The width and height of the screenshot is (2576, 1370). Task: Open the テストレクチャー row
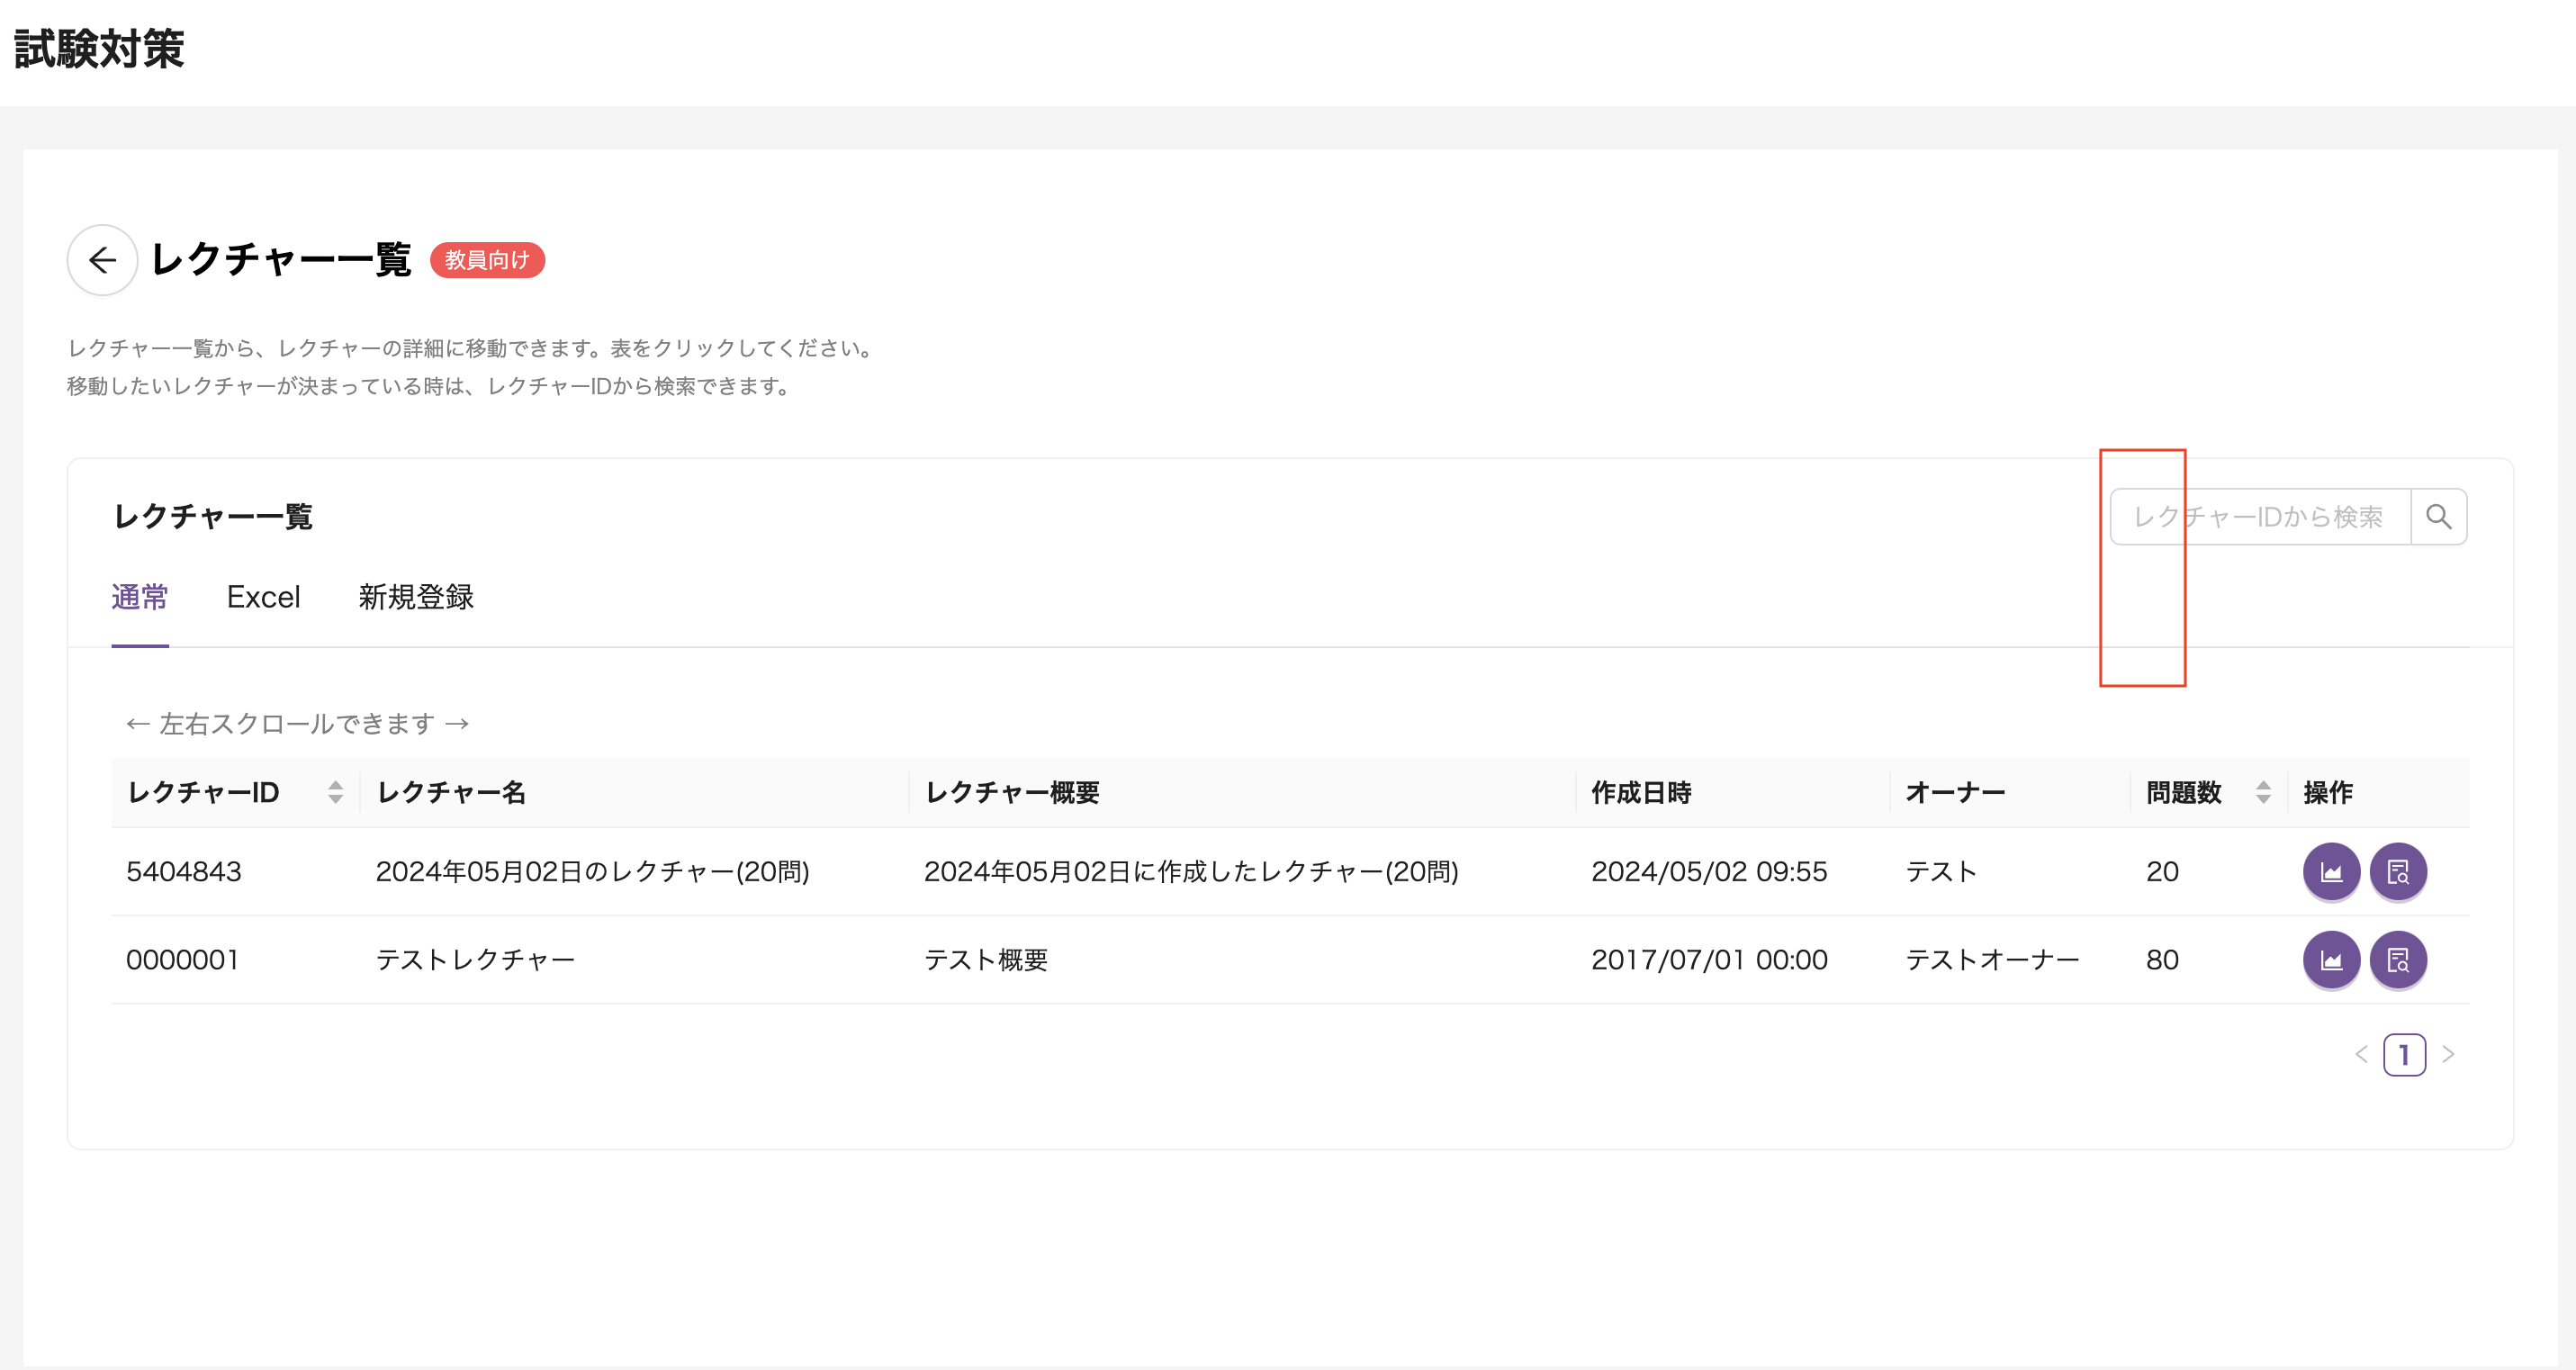coord(475,959)
